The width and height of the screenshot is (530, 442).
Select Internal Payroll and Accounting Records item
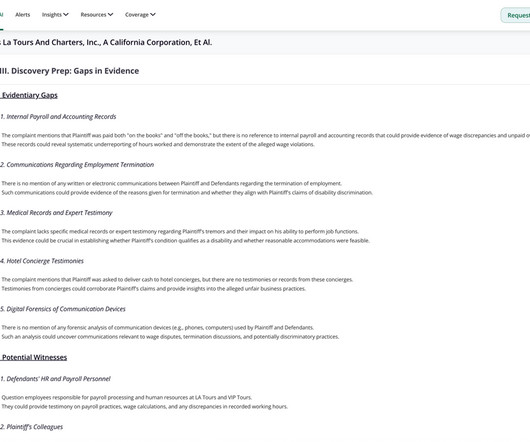point(58,117)
